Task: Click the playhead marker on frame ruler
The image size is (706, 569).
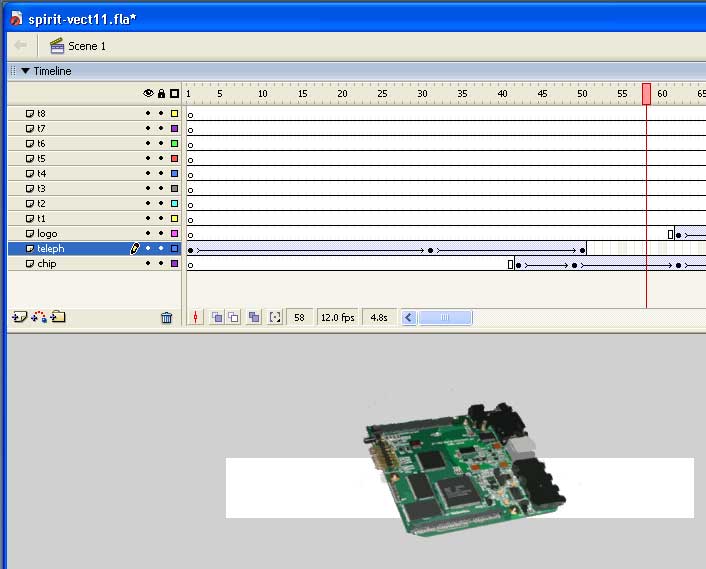Action: [647, 93]
